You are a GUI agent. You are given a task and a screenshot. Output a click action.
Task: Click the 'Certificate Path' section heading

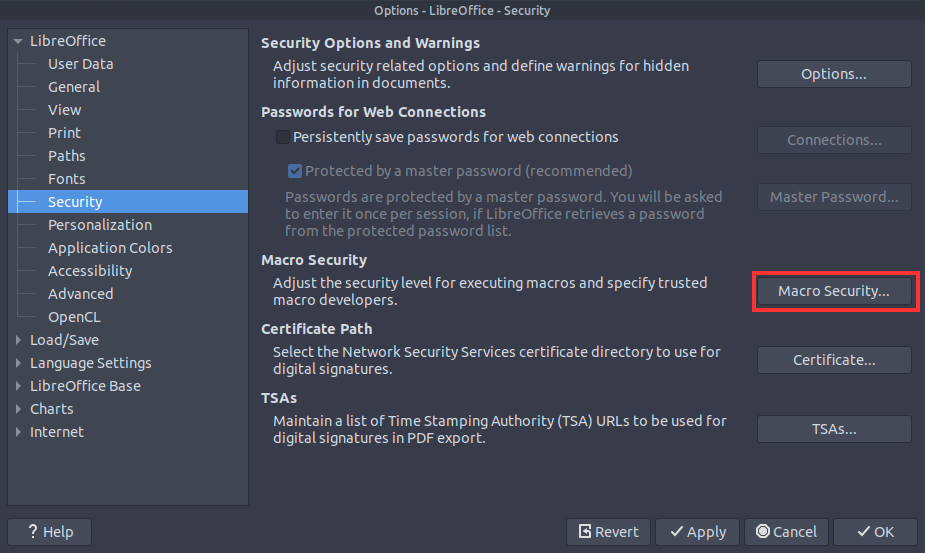point(317,329)
